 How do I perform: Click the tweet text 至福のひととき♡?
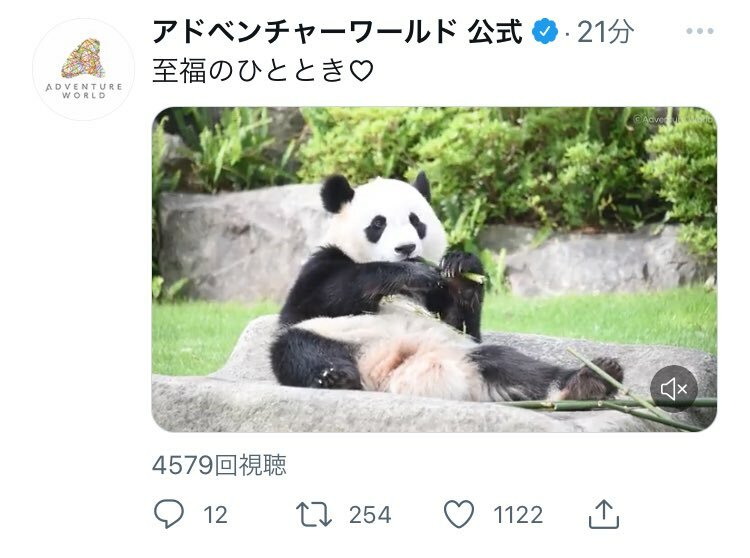263,71
